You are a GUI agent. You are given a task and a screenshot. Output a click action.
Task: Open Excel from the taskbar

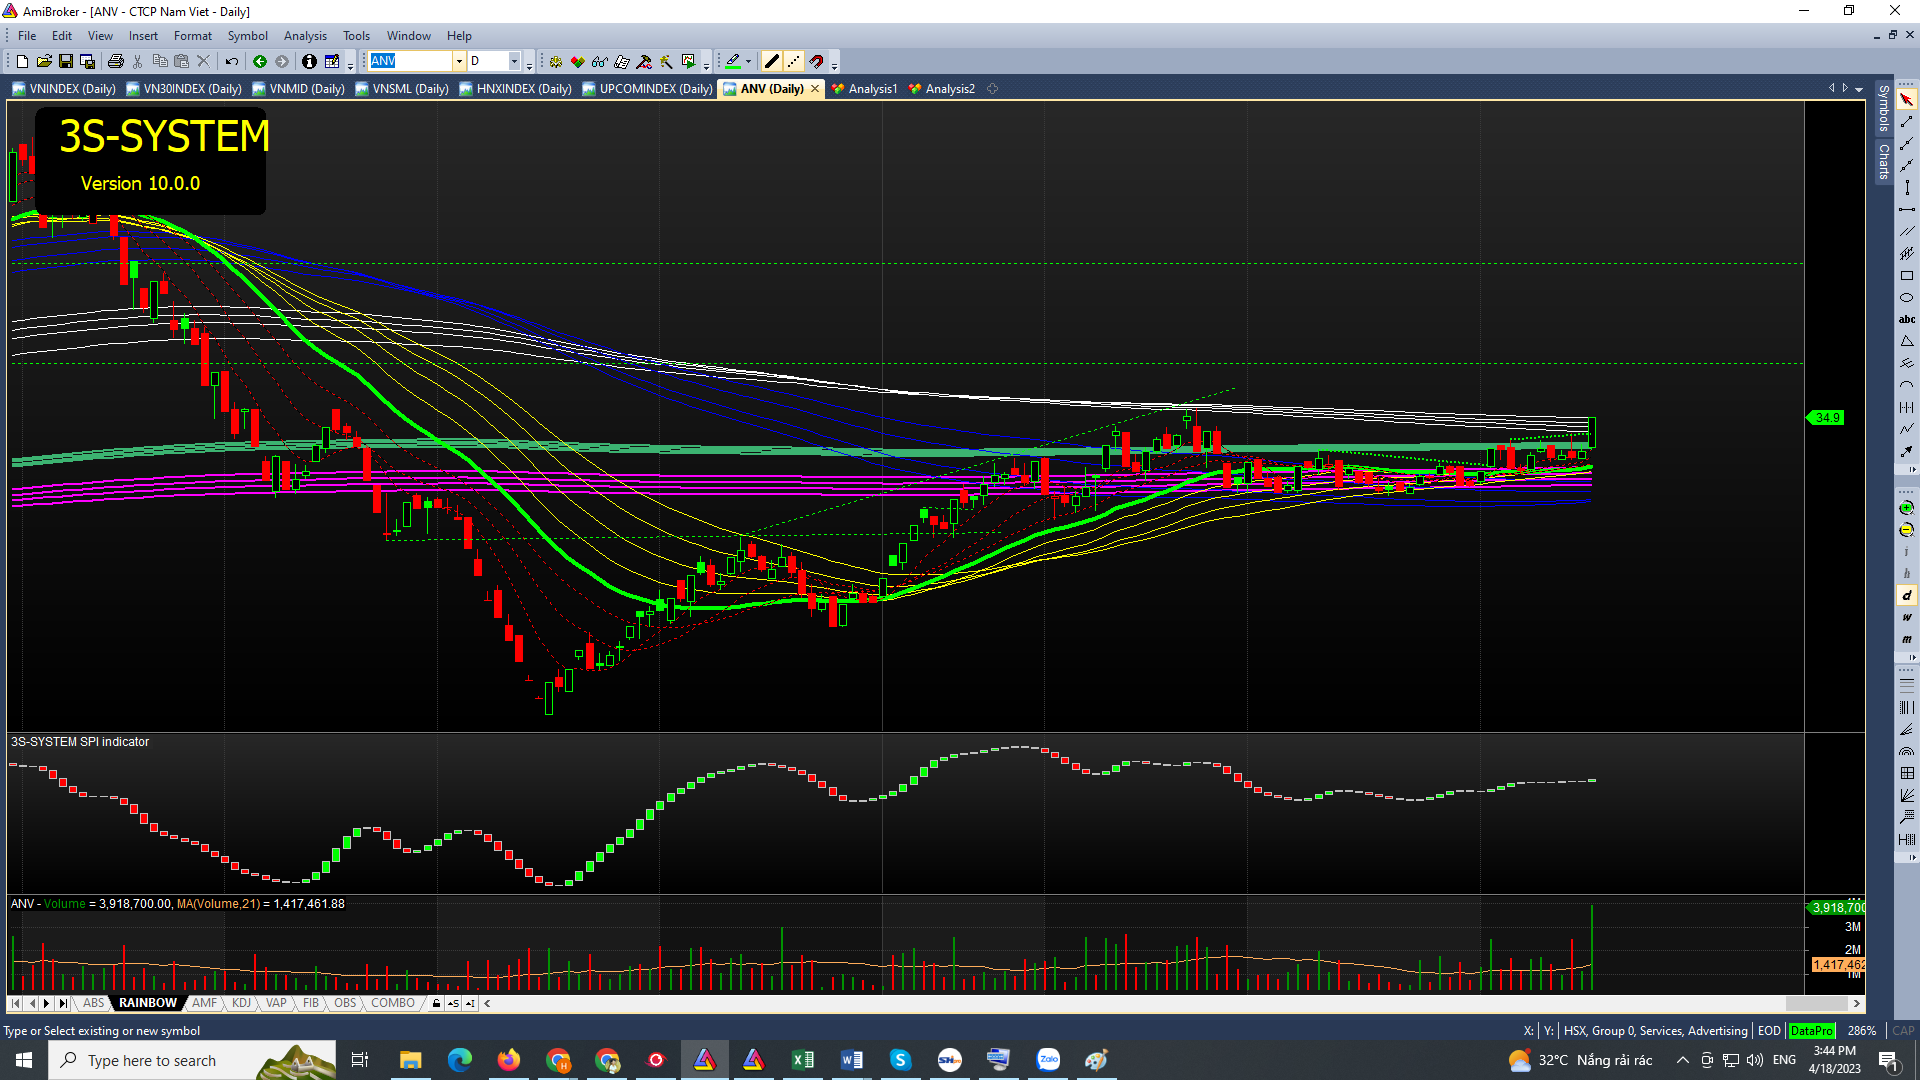[803, 1060]
